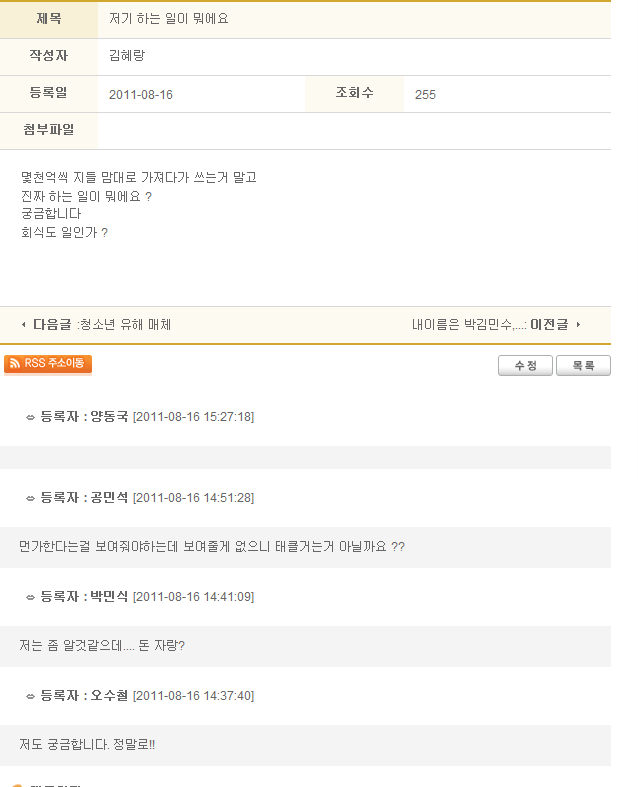Click the bullet icon before 공민석 comment
The width and height of the screenshot is (638, 787).
point(30,498)
